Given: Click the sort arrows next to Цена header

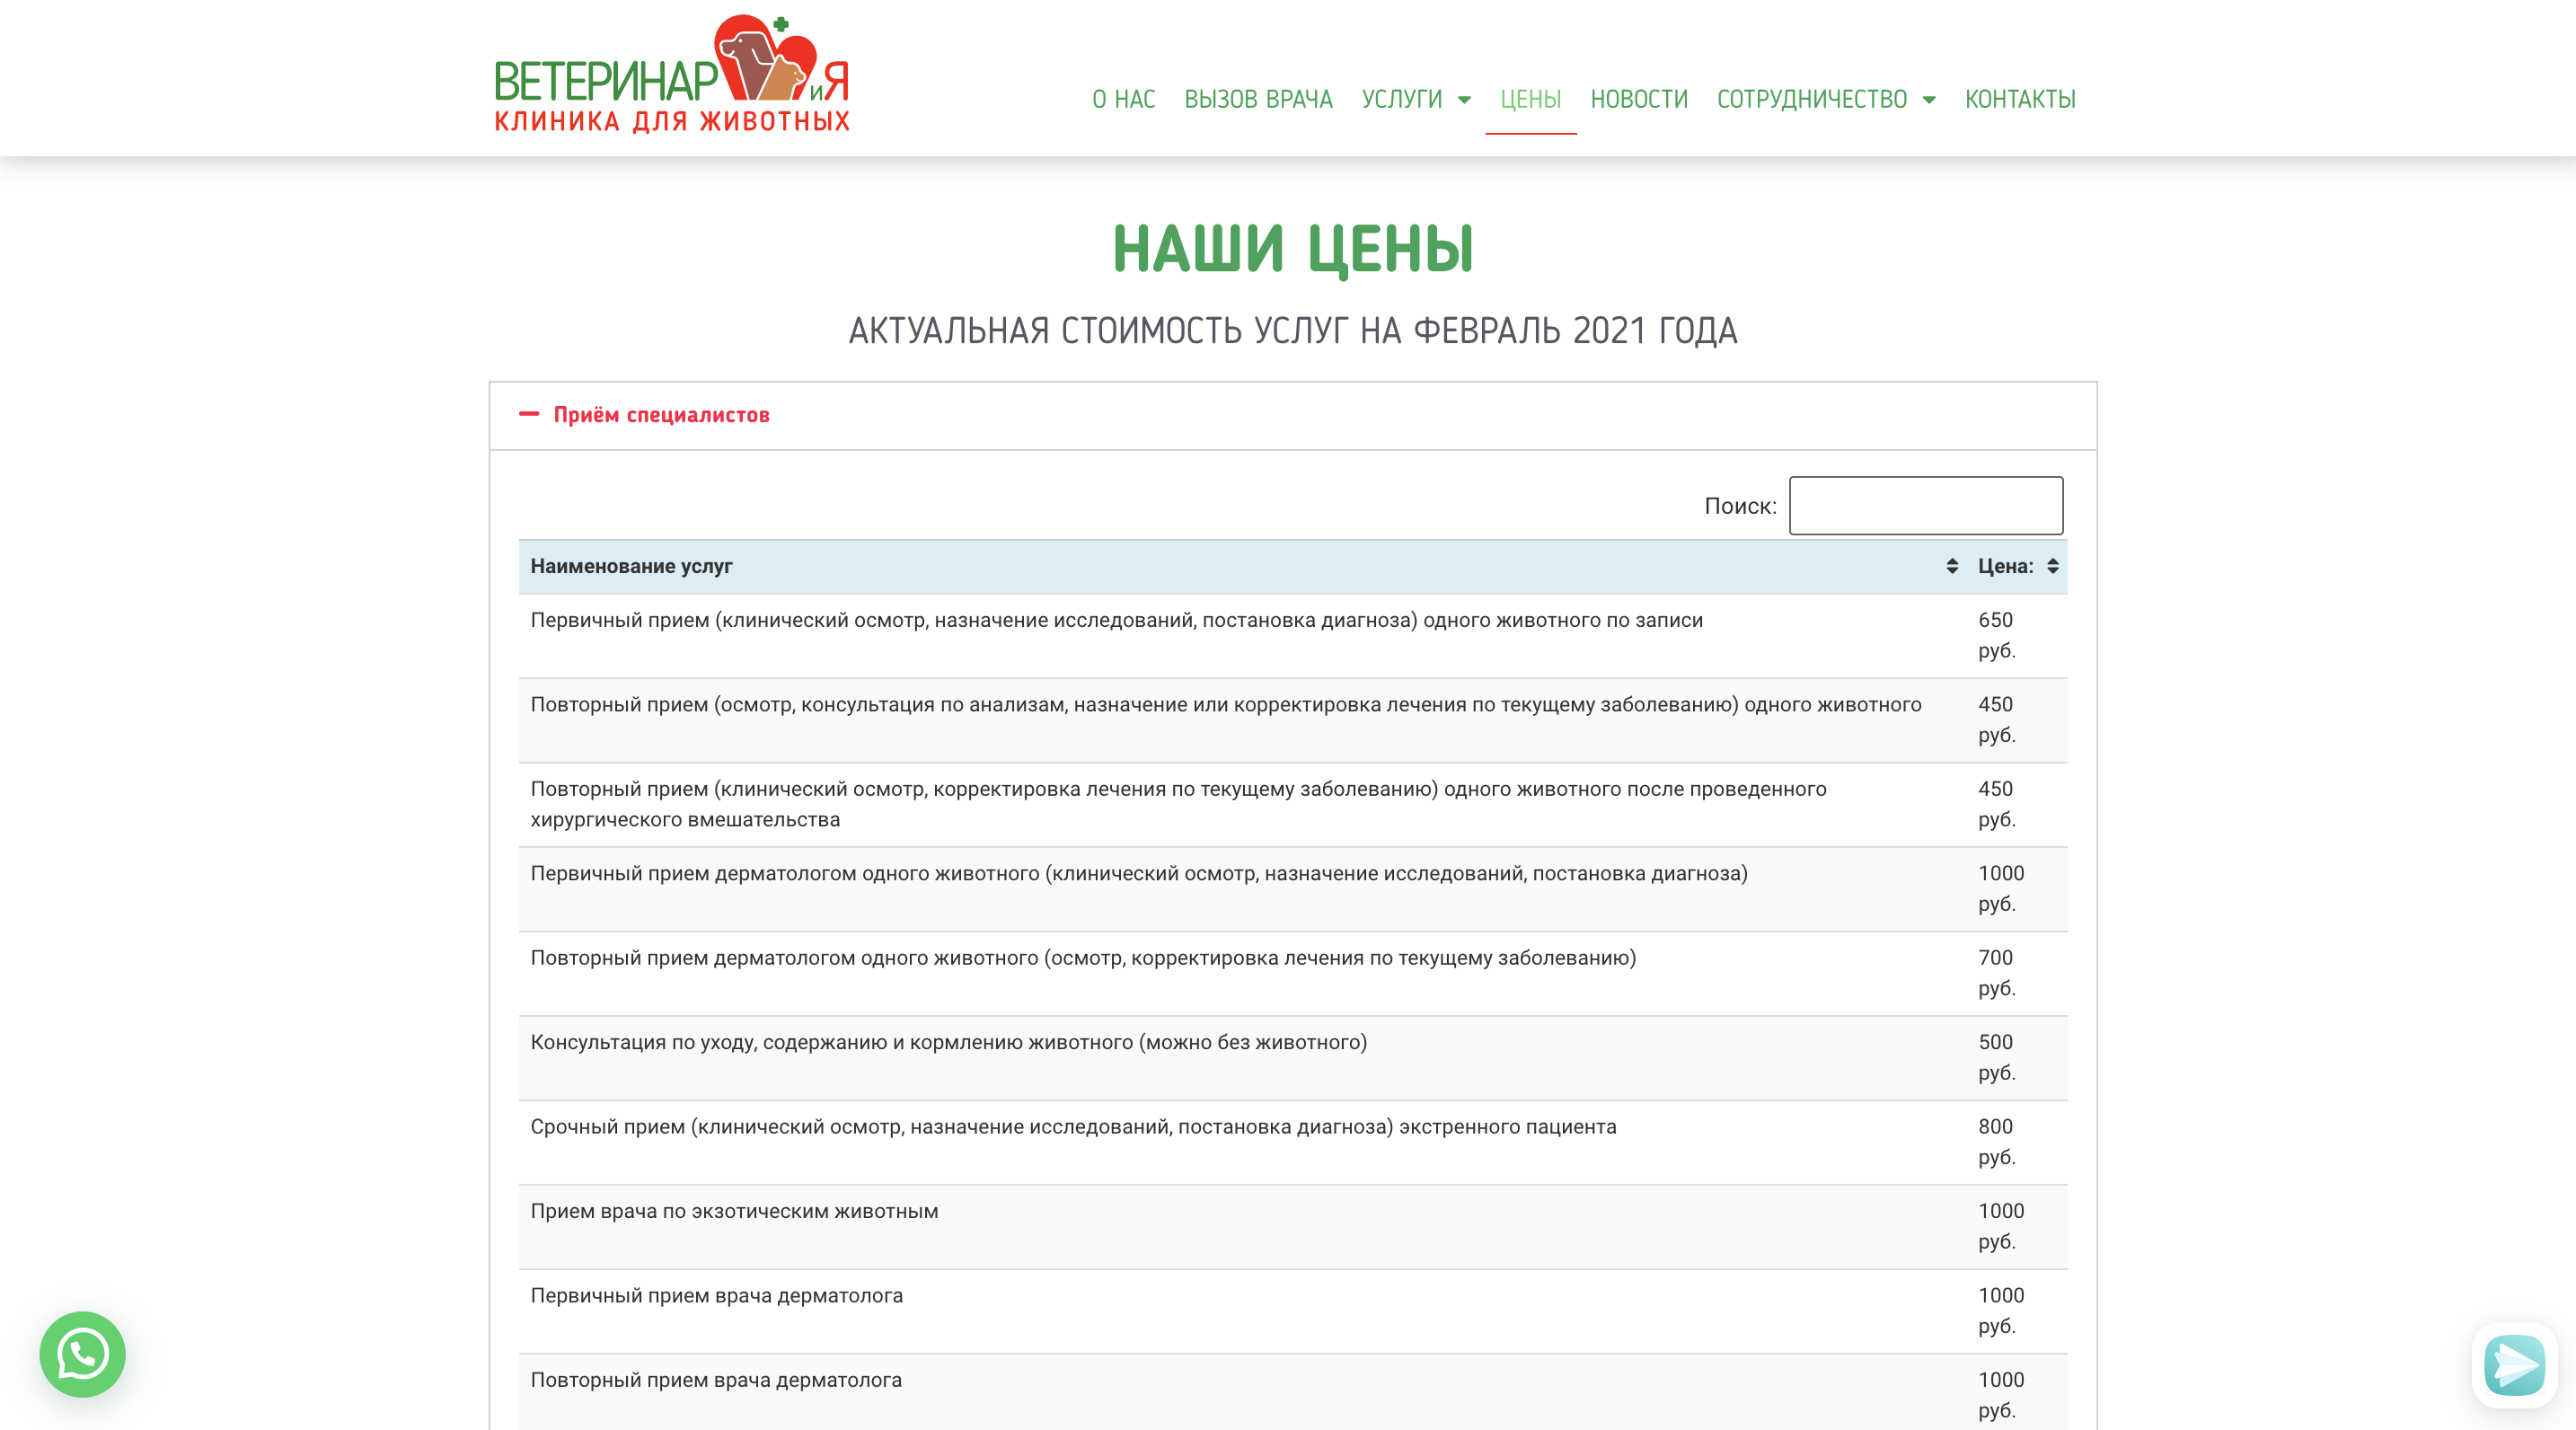Looking at the screenshot, I should (x=2053, y=565).
